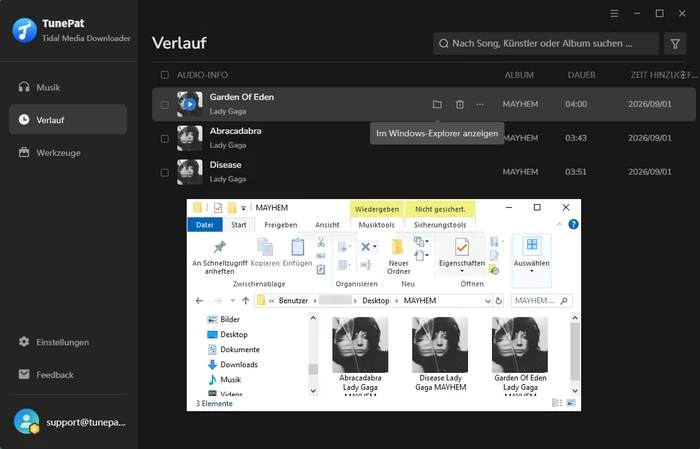Check the Garden Of Eden row checkbox
The height and width of the screenshot is (449, 700).
[165, 104]
